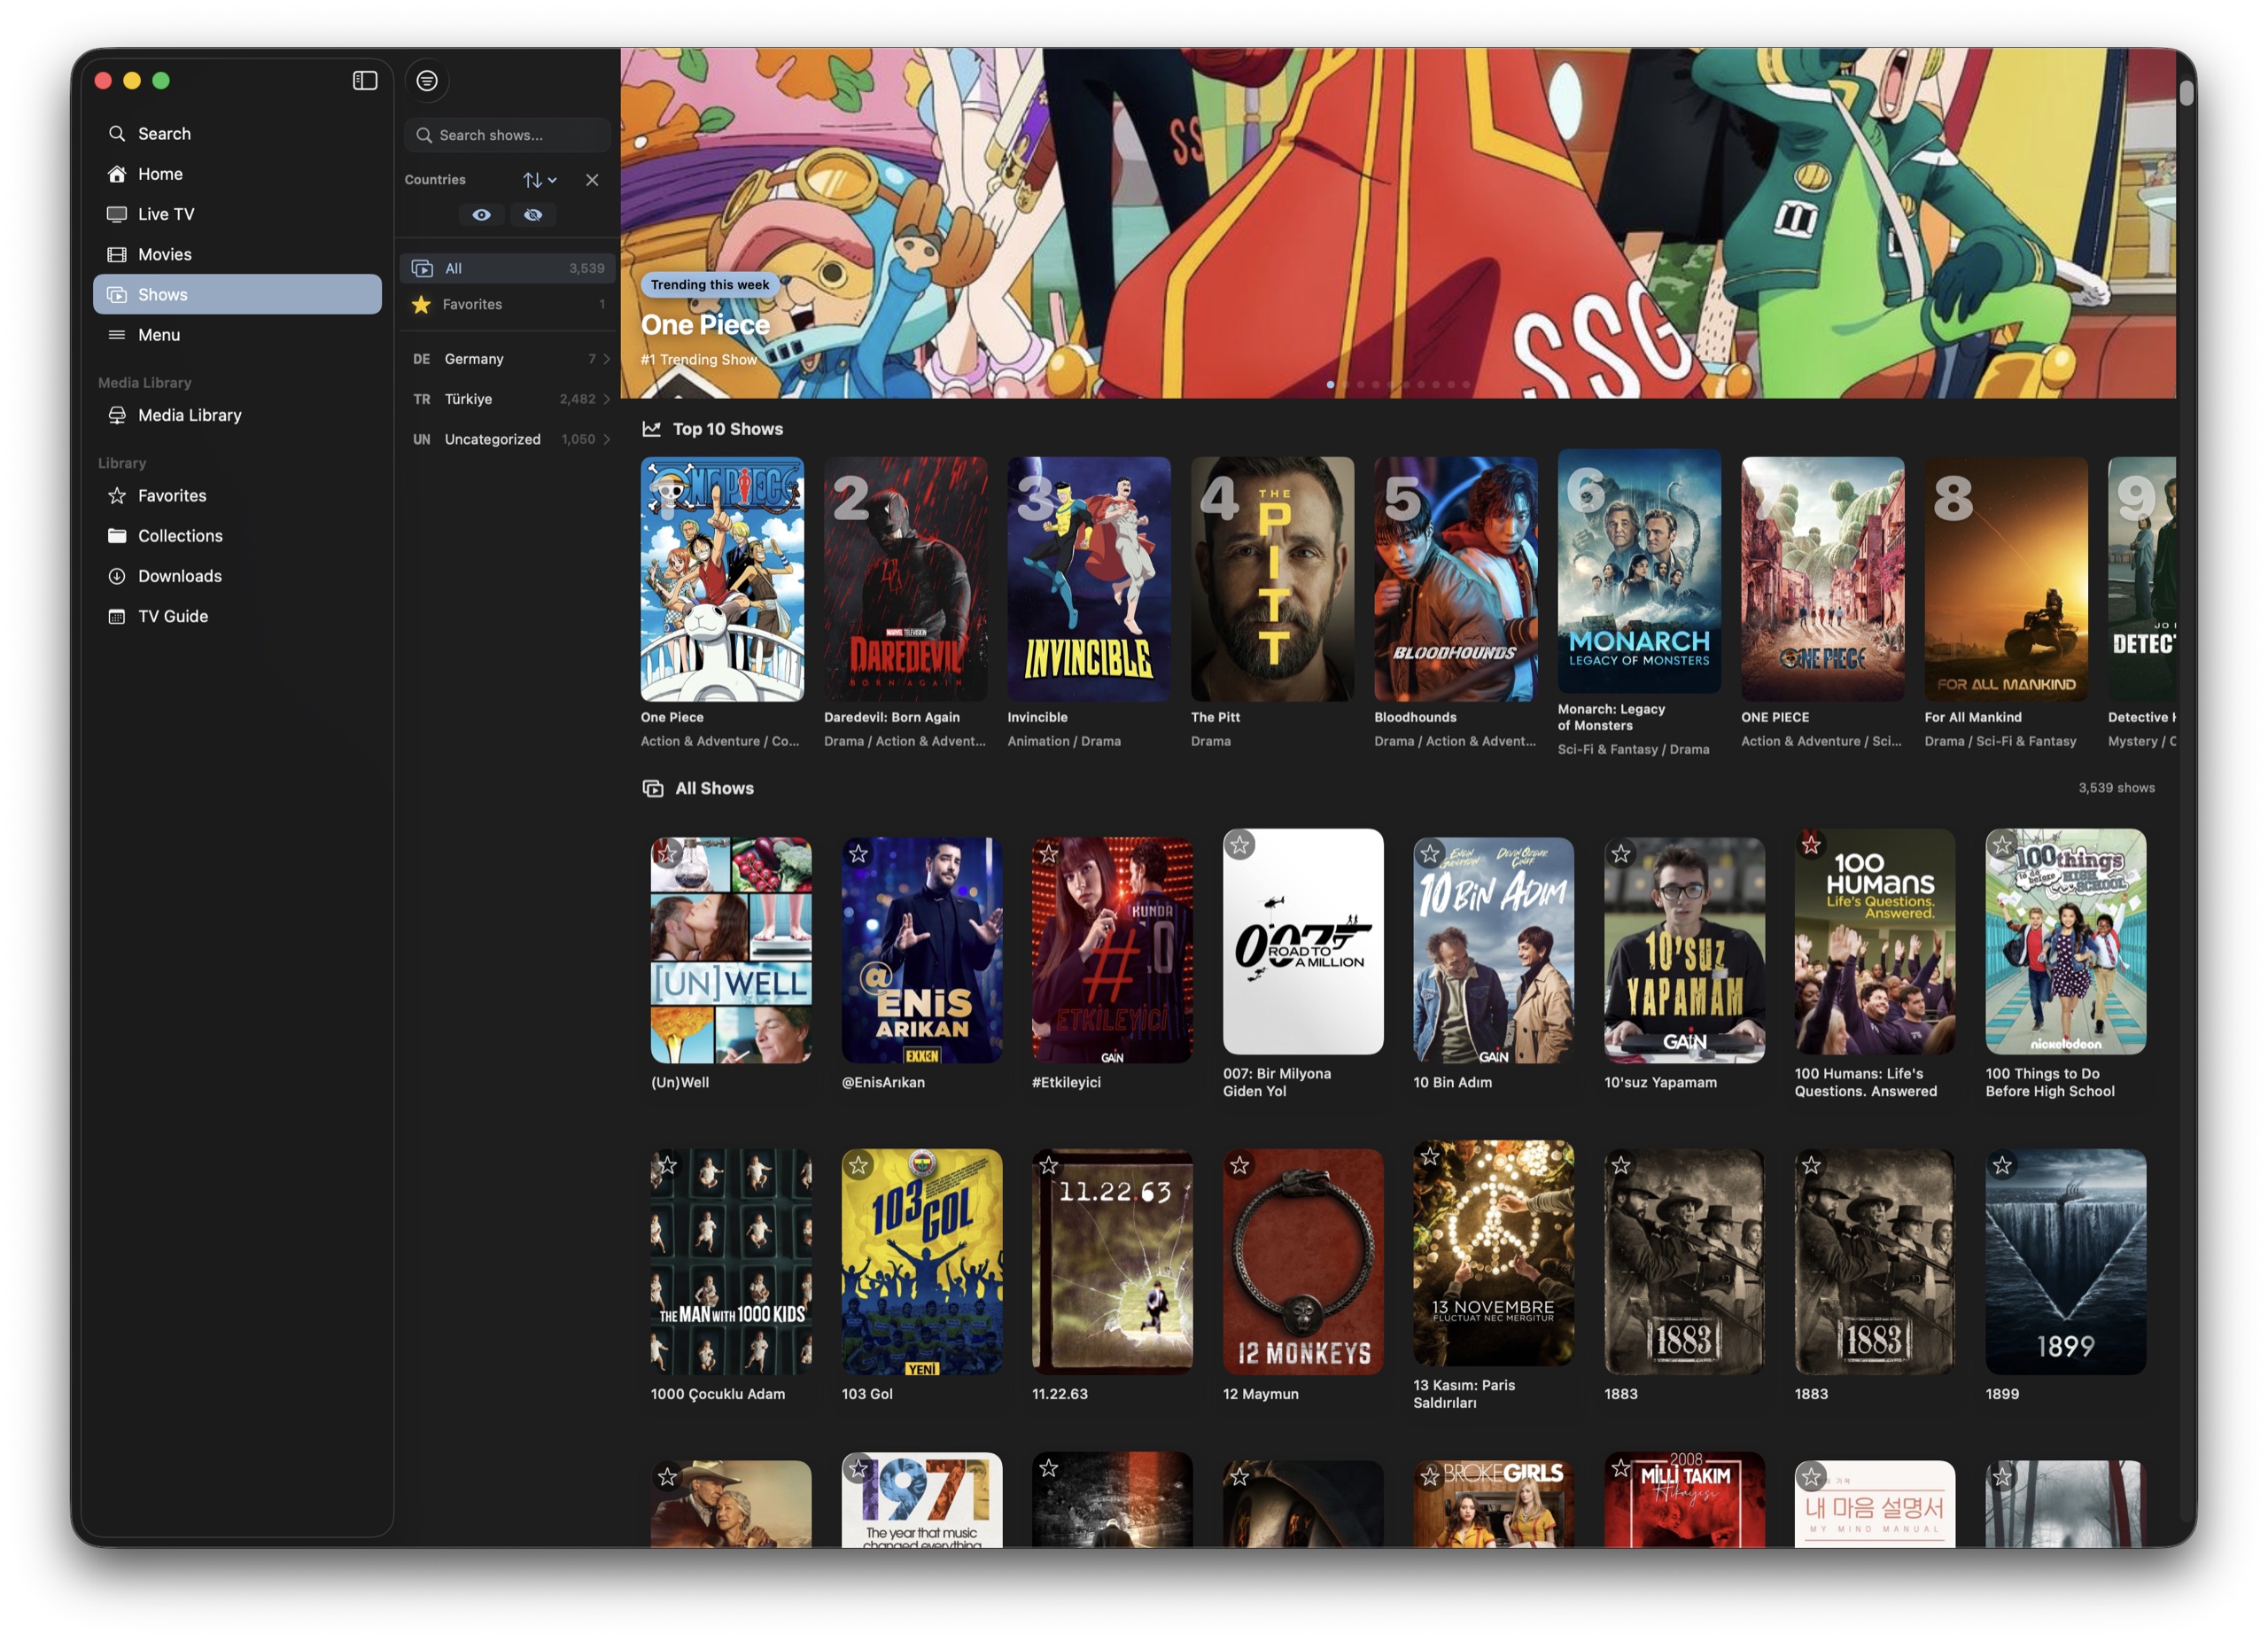The height and width of the screenshot is (1641, 2268).
Task: Open Live TV section
Action: click(237, 214)
